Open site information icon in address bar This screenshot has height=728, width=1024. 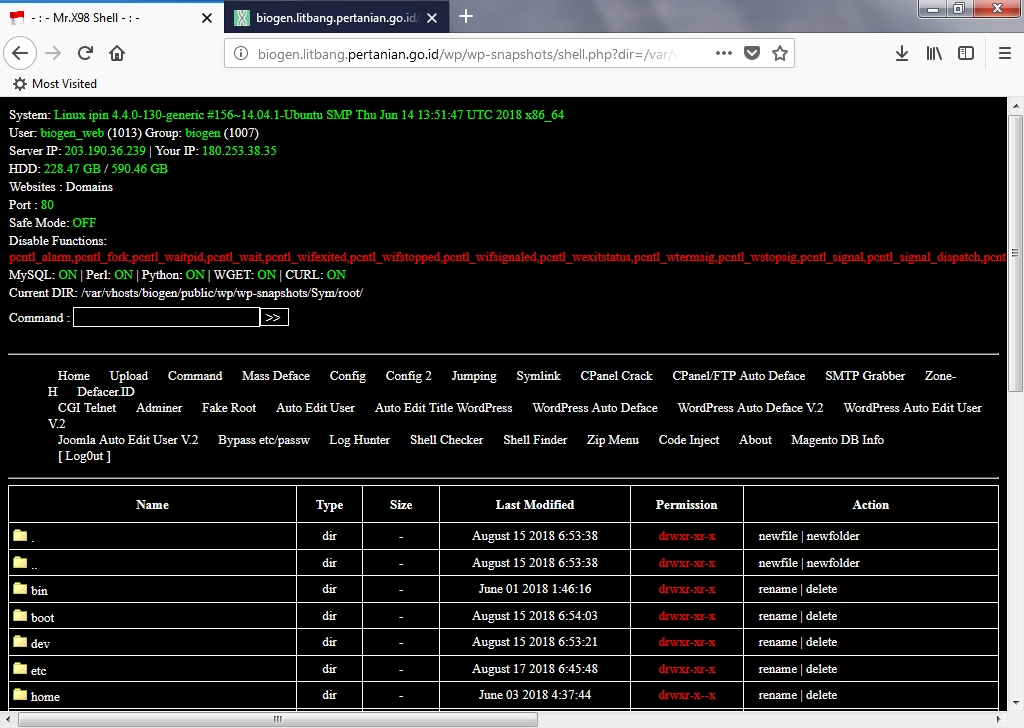(x=240, y=54)
